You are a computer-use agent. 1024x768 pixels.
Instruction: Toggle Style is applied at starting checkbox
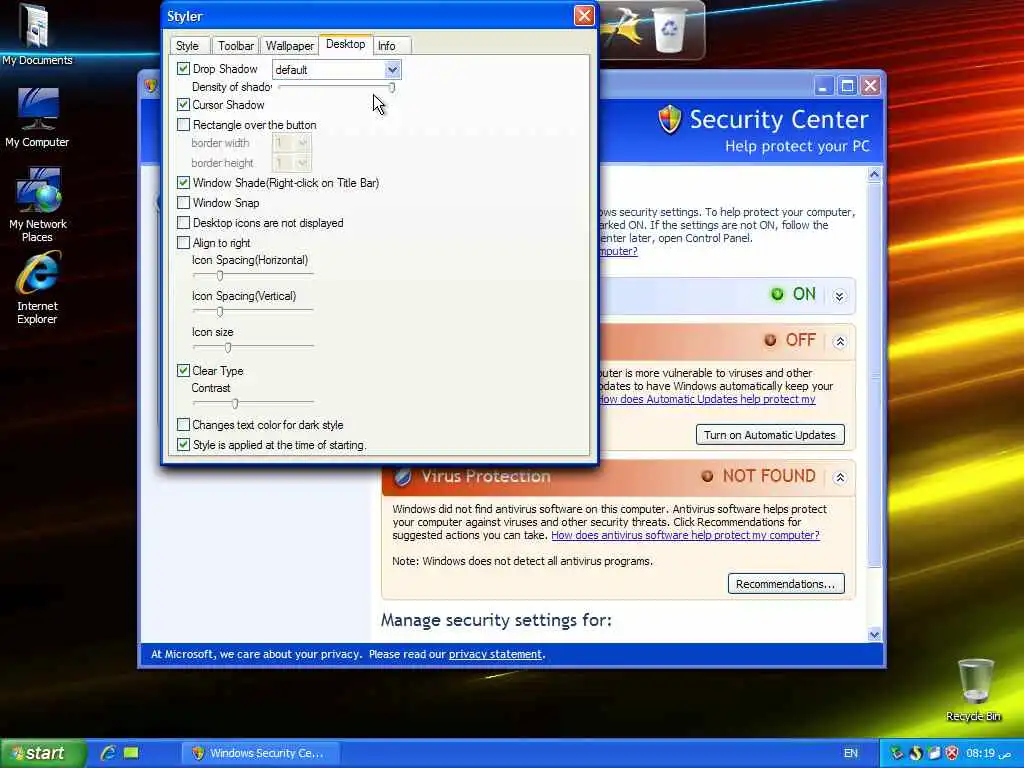(x=184, y=445)
